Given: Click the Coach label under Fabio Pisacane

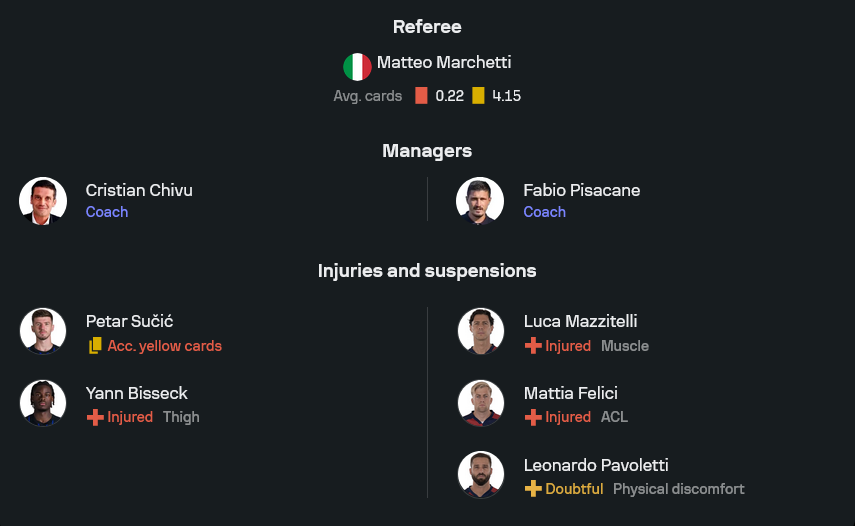Looking at the screenshot, I should (x=544, y=212).
